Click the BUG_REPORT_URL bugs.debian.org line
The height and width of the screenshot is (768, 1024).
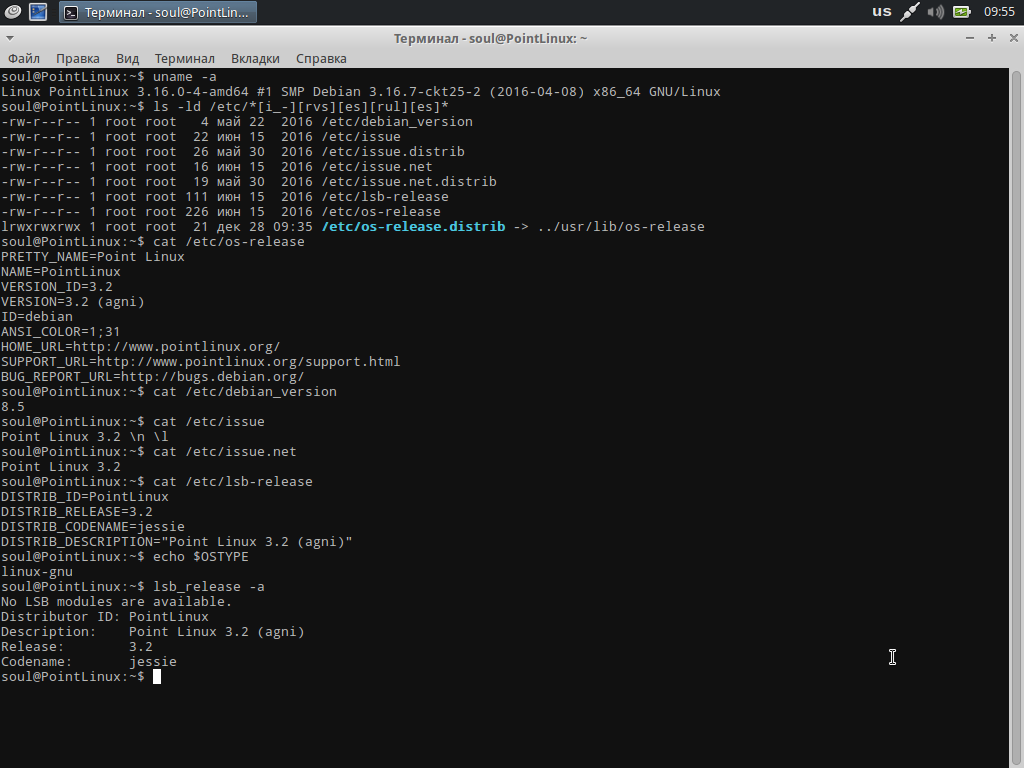tap(152, 377)
